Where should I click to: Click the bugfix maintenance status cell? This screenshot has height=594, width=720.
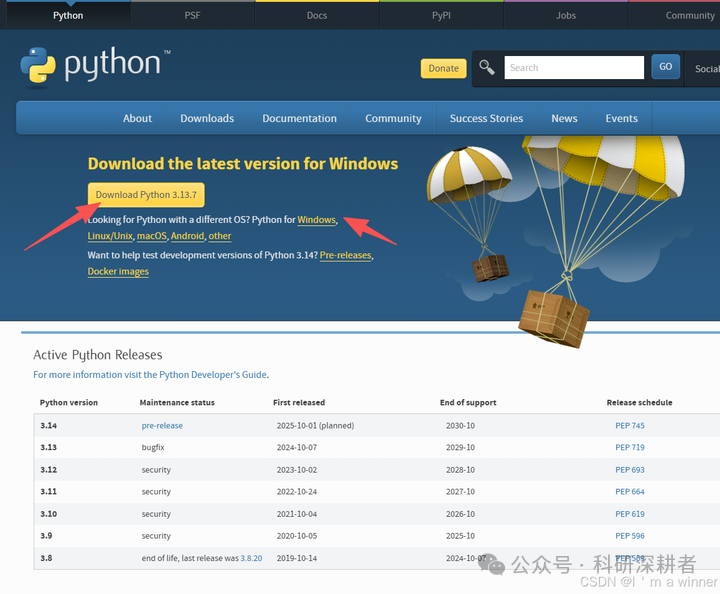153,447
